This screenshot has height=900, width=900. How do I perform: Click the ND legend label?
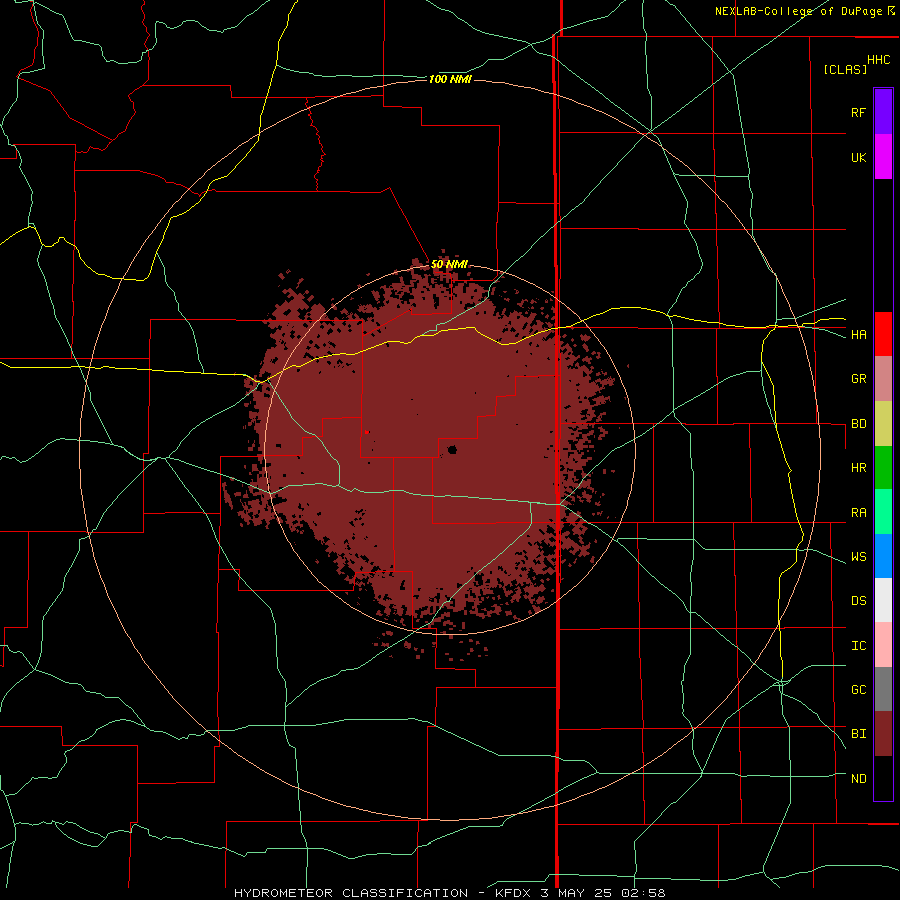click(858, 779)
